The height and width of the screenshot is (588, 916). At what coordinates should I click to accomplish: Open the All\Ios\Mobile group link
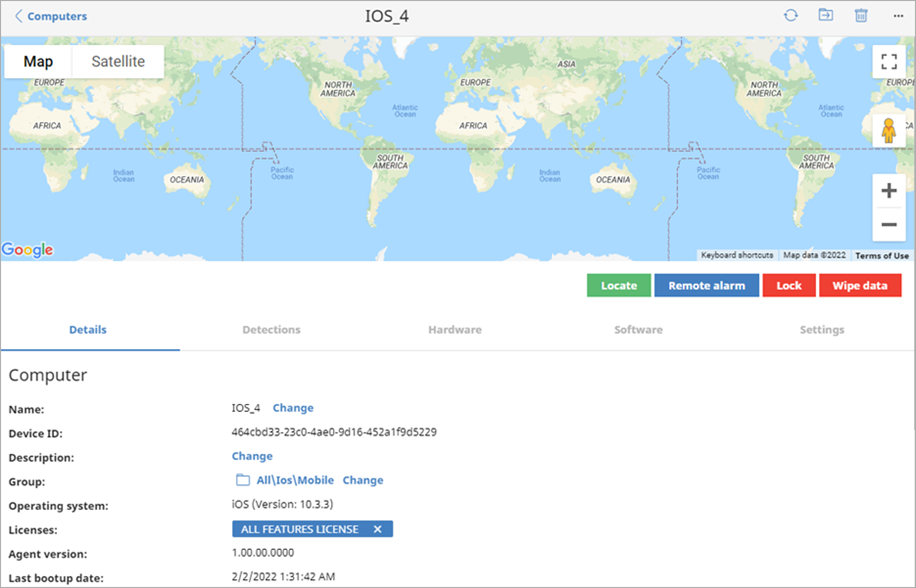pyautogui.click(x=295, y=480)
